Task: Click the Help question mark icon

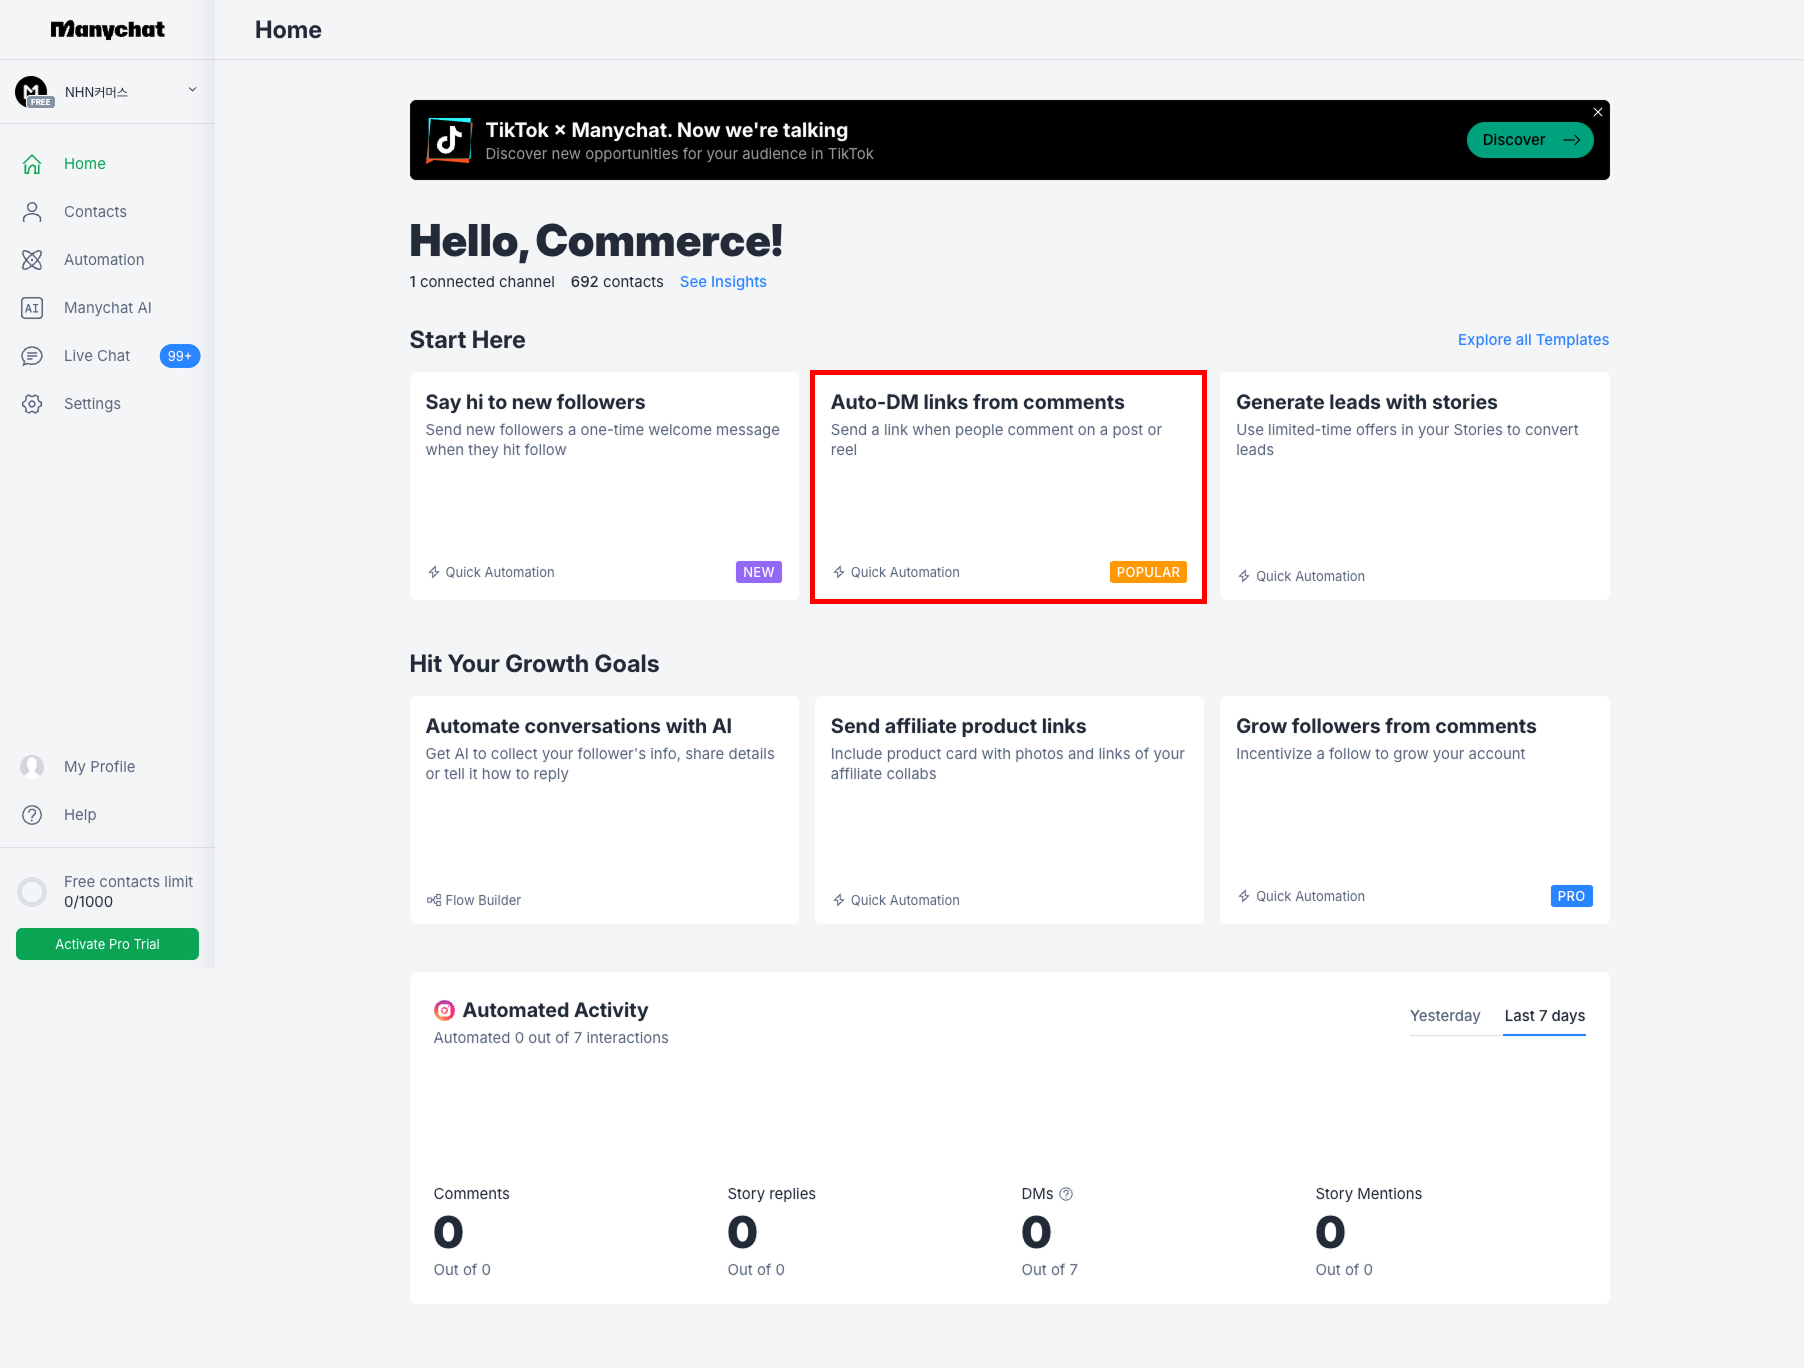Action: click(32, 815)
